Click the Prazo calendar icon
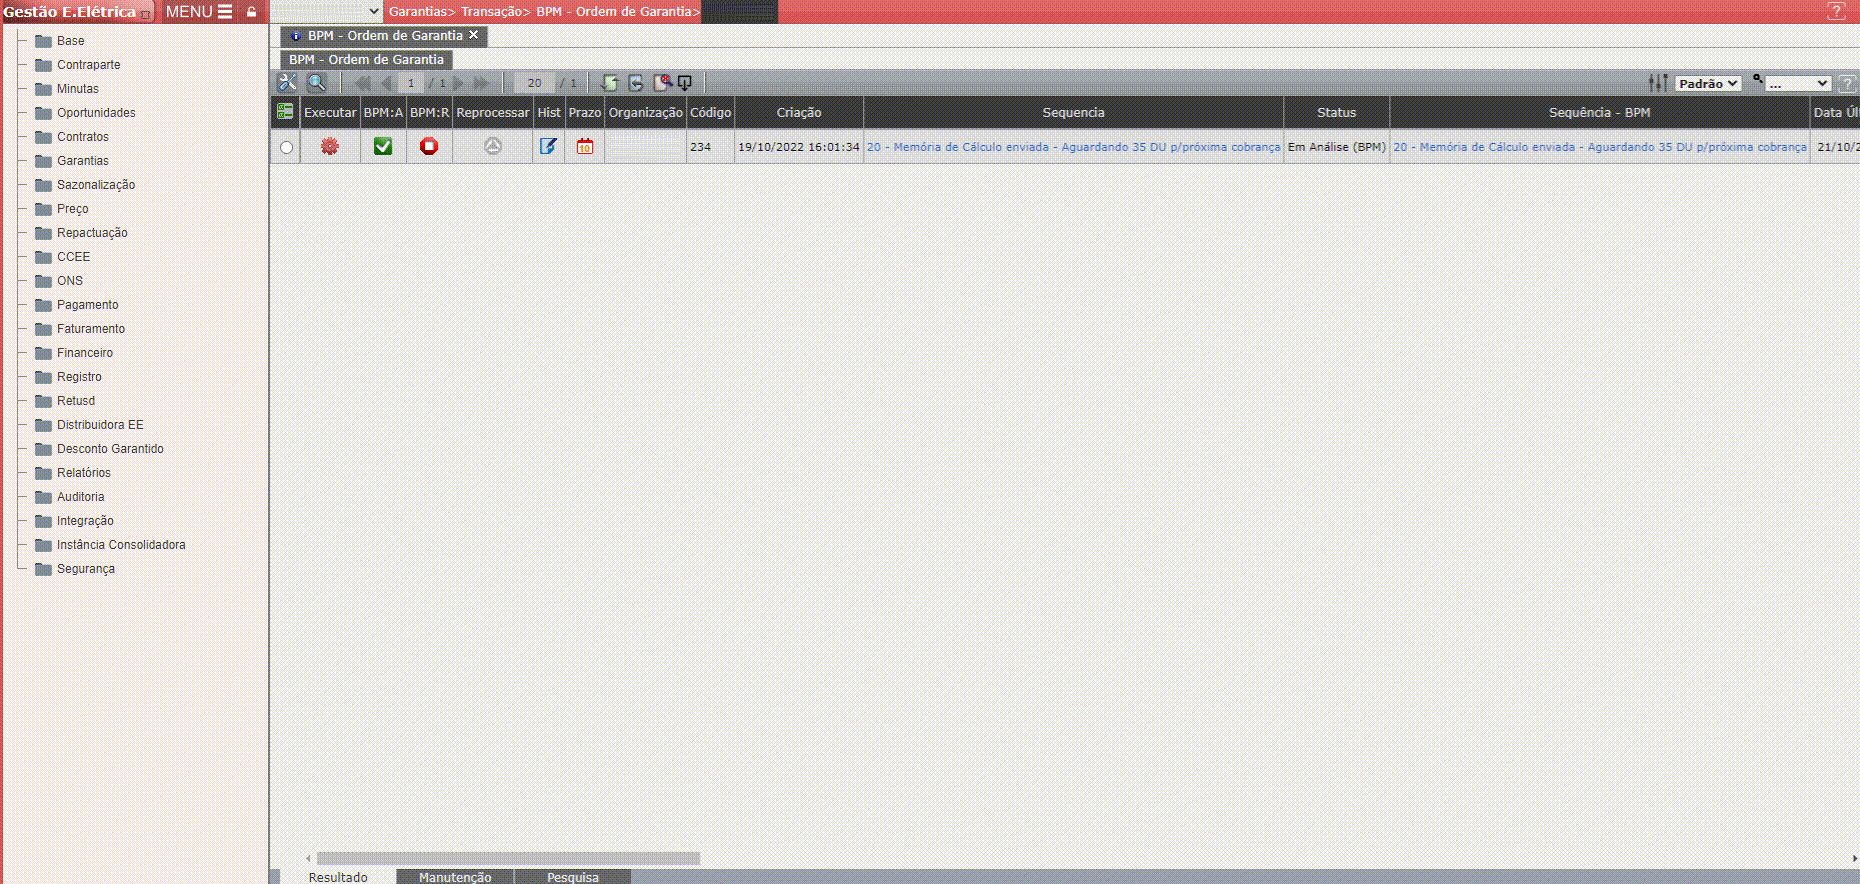1860x884 pixels. point(585,147)
